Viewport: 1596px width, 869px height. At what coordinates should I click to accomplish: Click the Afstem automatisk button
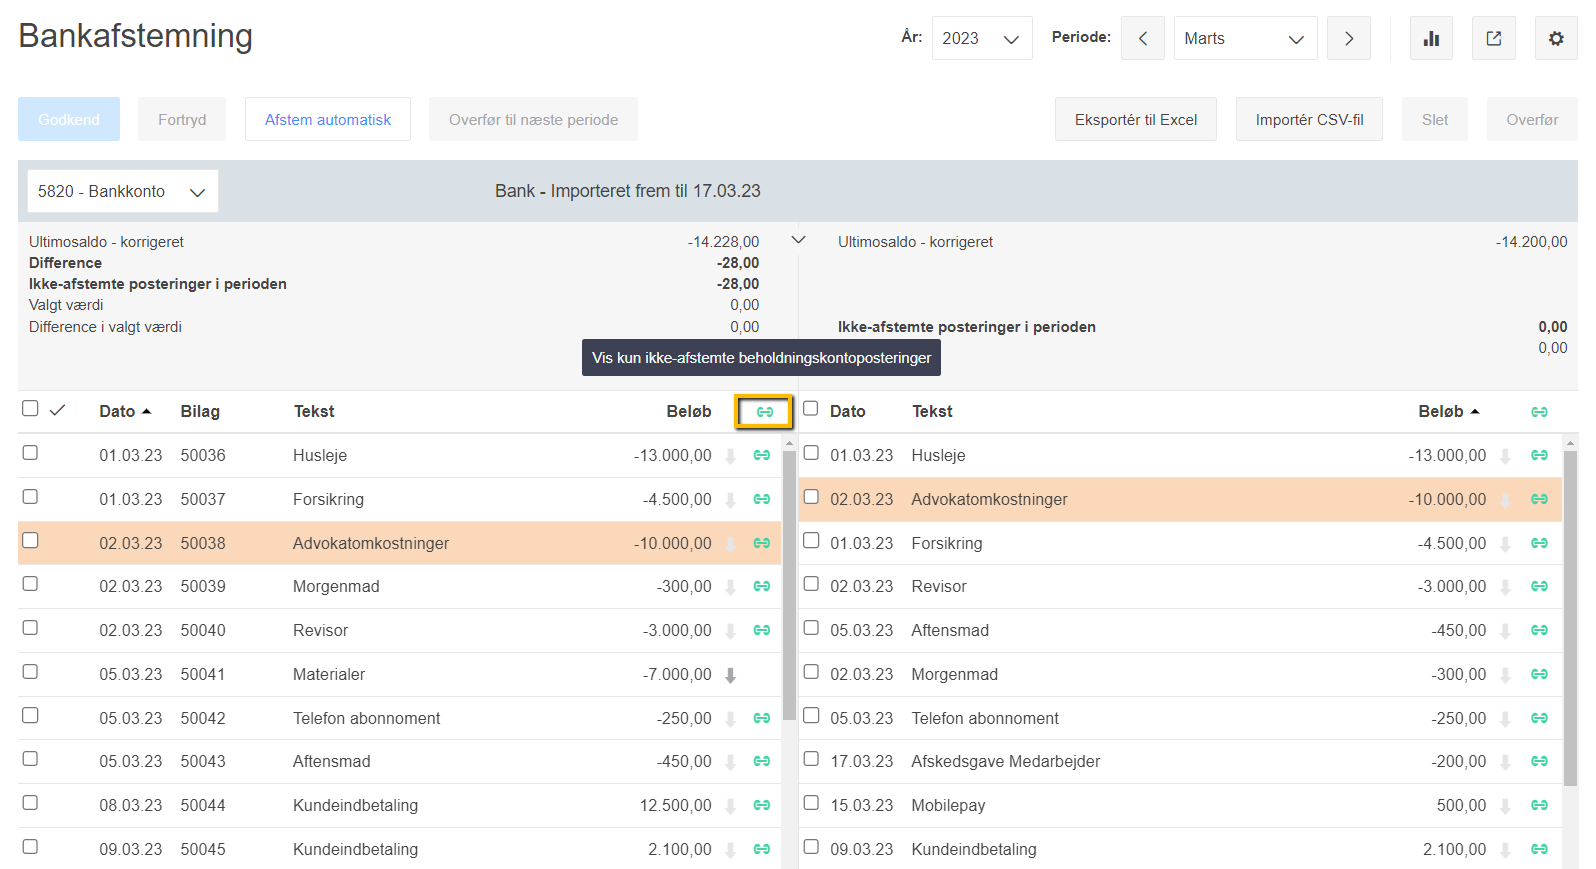pyautogui.click(x=327, y=119)
